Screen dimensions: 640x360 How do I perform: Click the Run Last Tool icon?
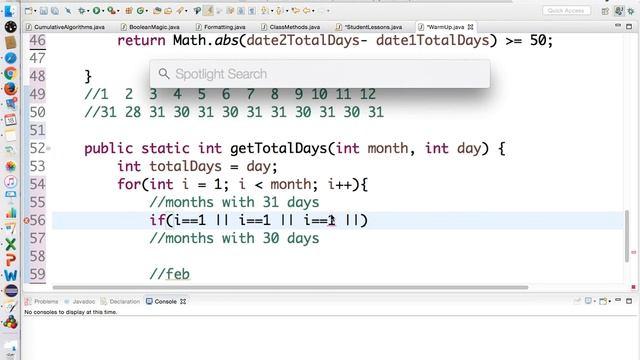(x=111, y=11)
